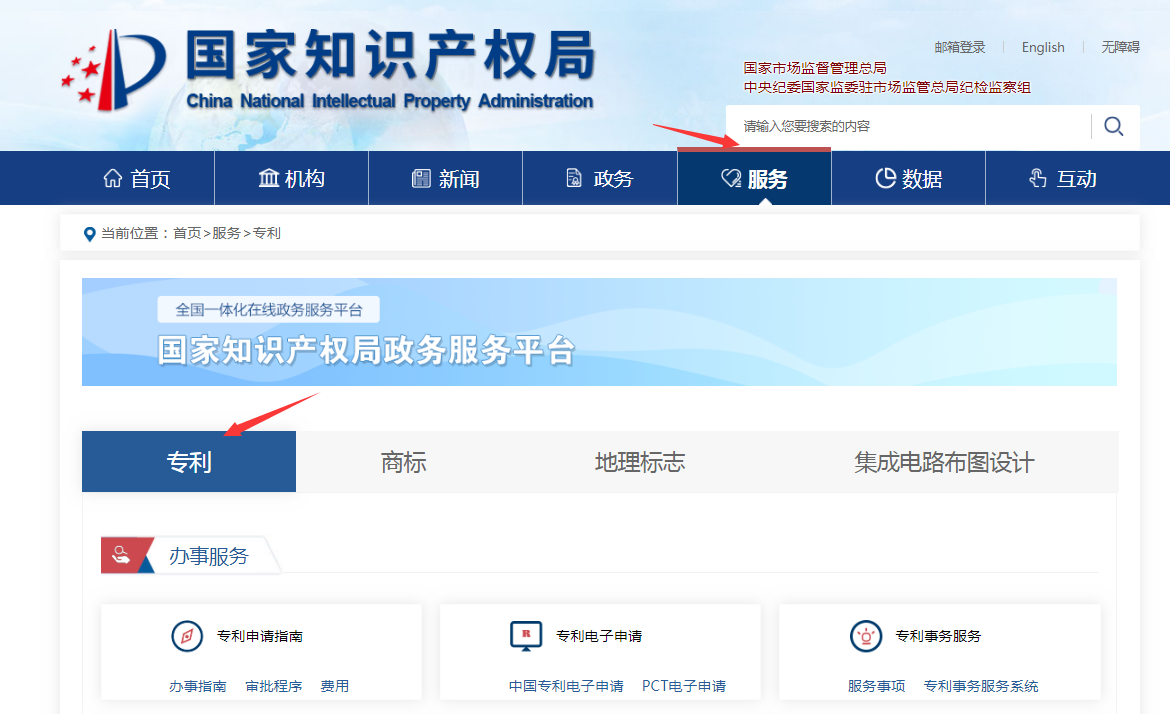The width and height of the screenshot is (1170, 714).
Task: Open the 国家知识产权局政务服务平台 banner
Action: click(599, 332)
